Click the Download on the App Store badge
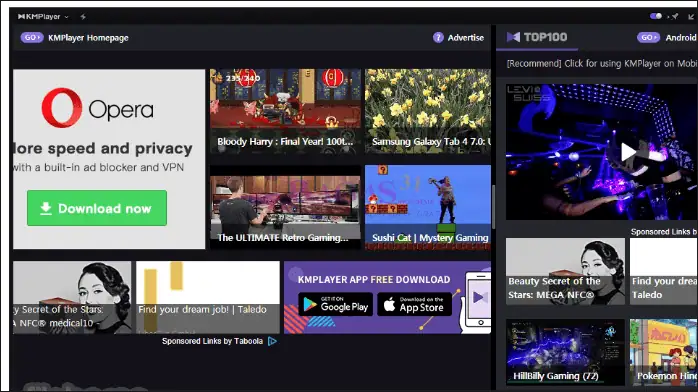The height and width of the screenshot is (392, 698). pyautogui.click(x=414, y=304)
